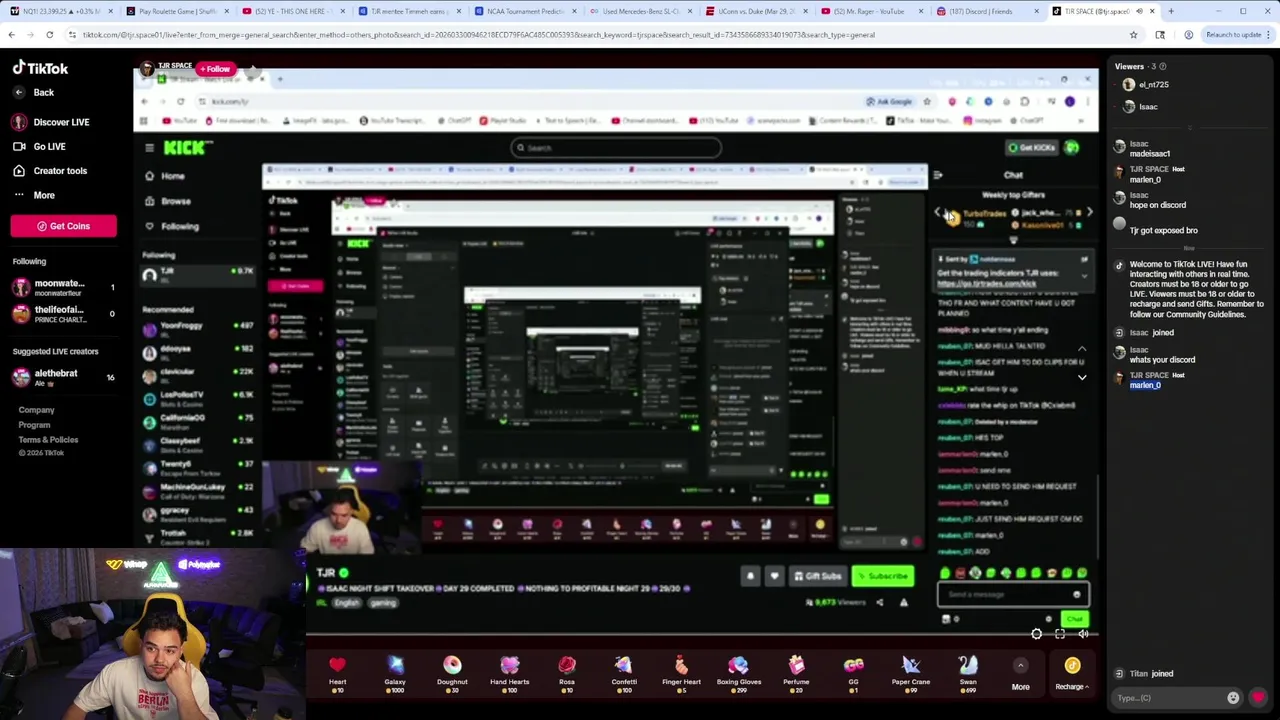Screen dimensions: 1280x720
Task: Click the Get Coins button
Action: coord(63,226)
